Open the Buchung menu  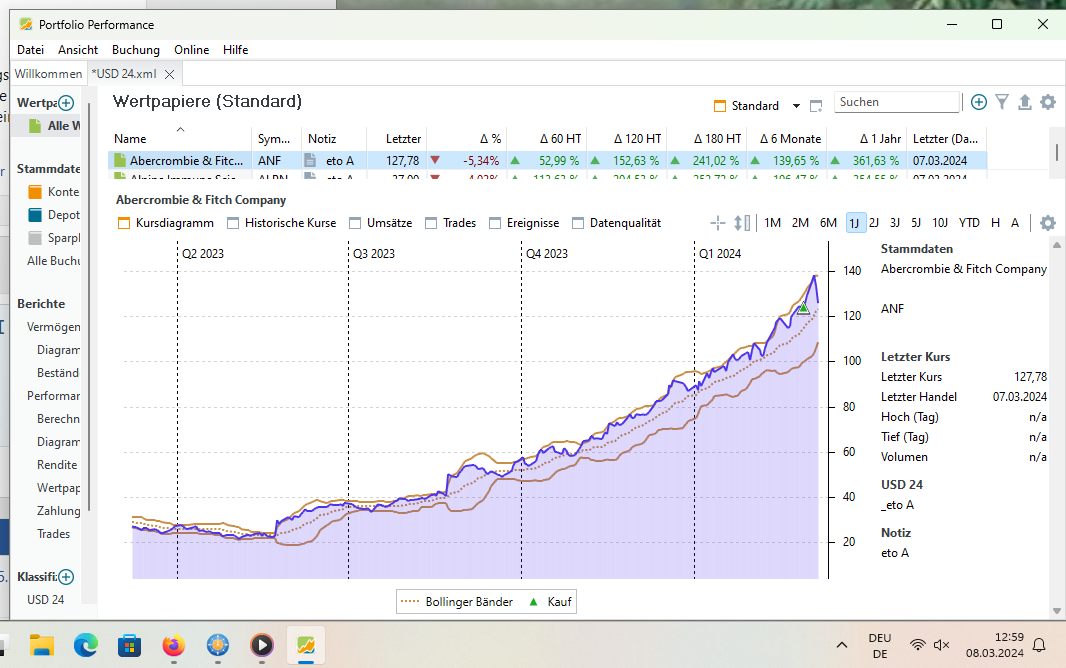coord(136,50)
